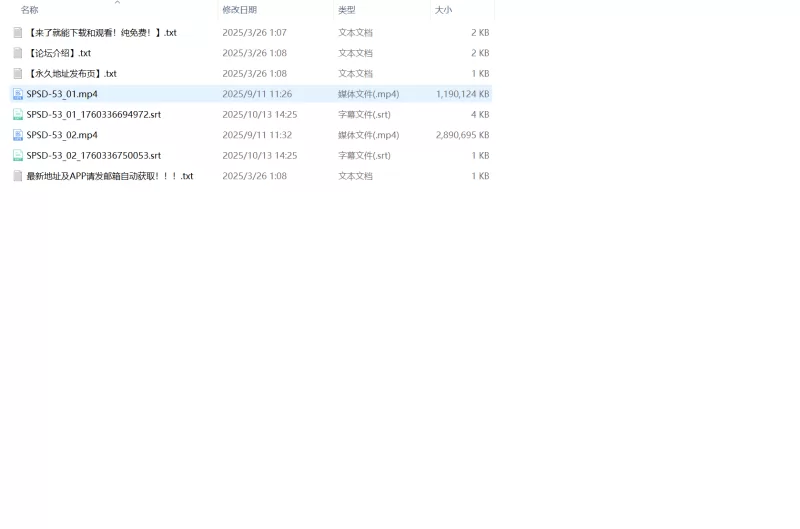800x529 pixels.
Task: Sort the list by 大小 column
Action: (443, 10)
